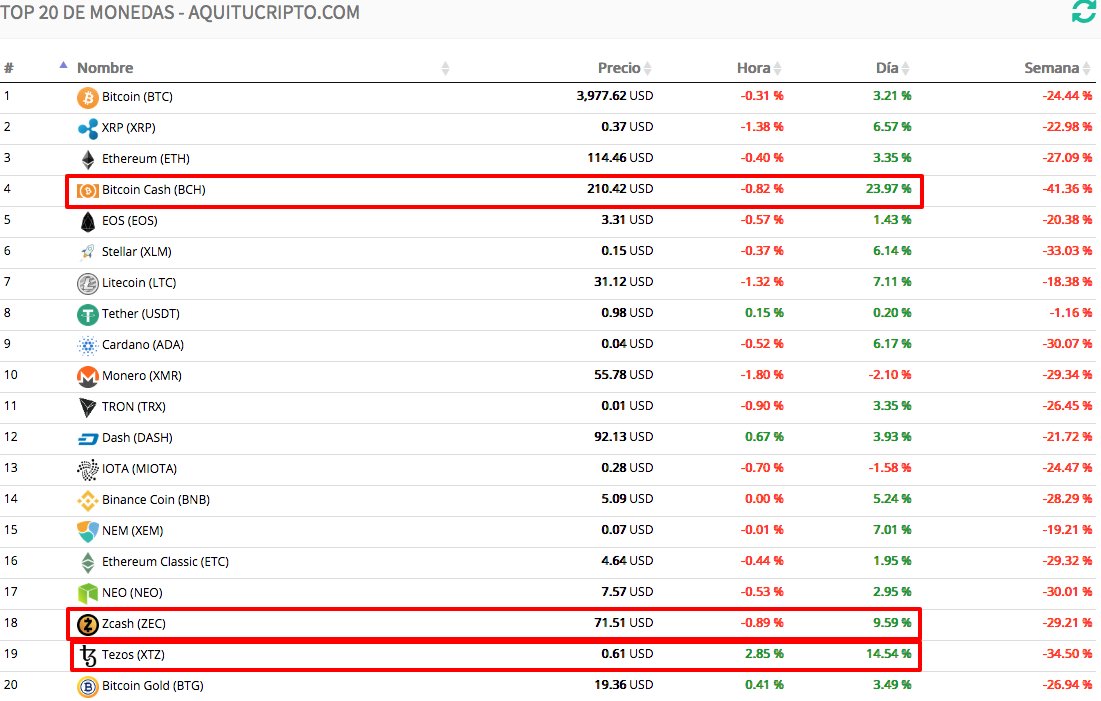Open the Tezos (XTZ) name link
1101x701 pixels.
coord(133,655)
